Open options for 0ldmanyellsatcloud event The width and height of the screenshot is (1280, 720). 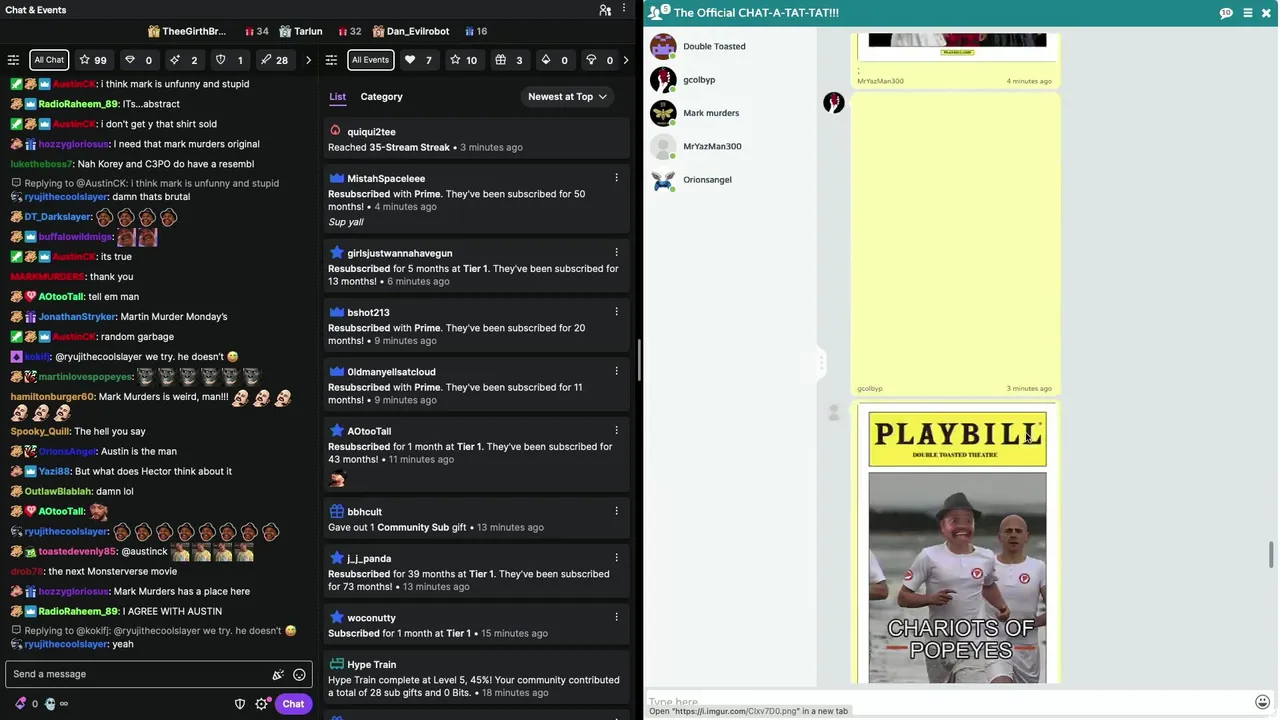click(x=616, y=371)
